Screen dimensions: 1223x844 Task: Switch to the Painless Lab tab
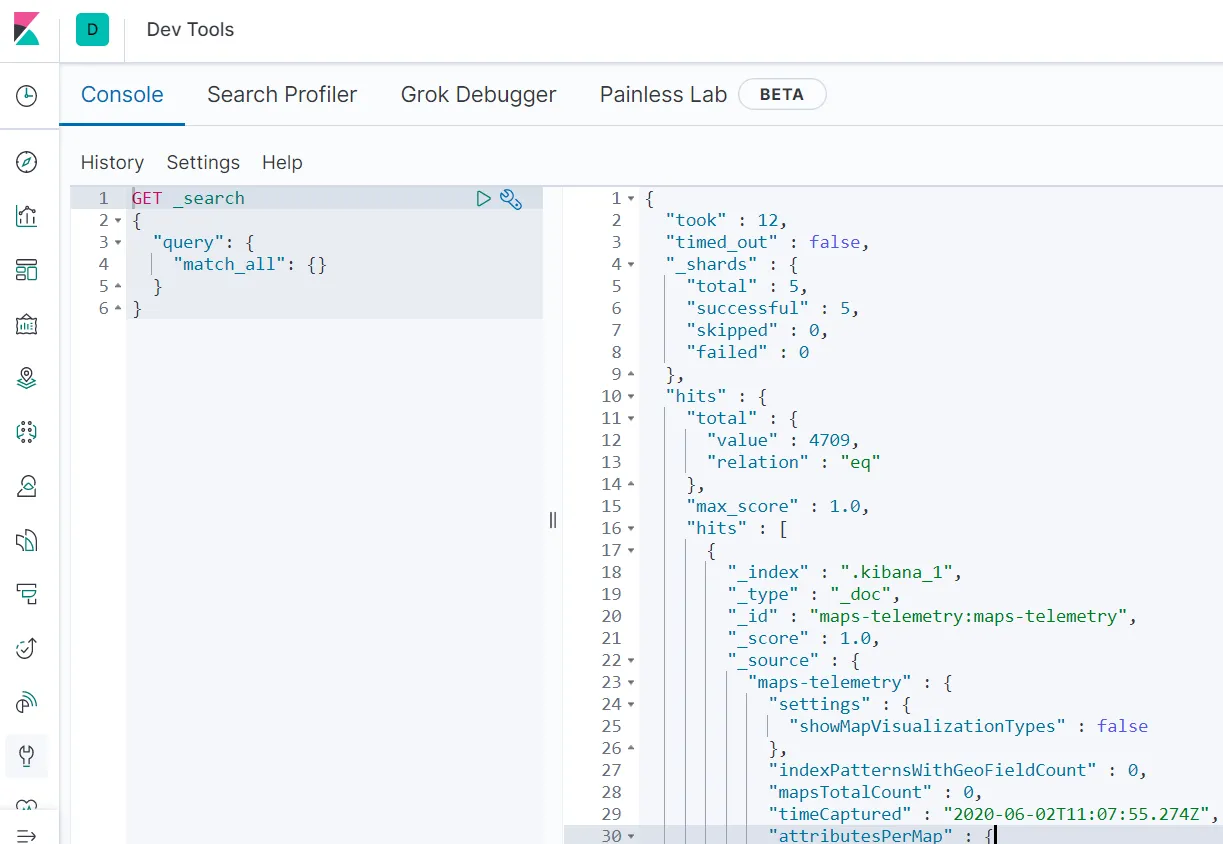pos(663,95)
